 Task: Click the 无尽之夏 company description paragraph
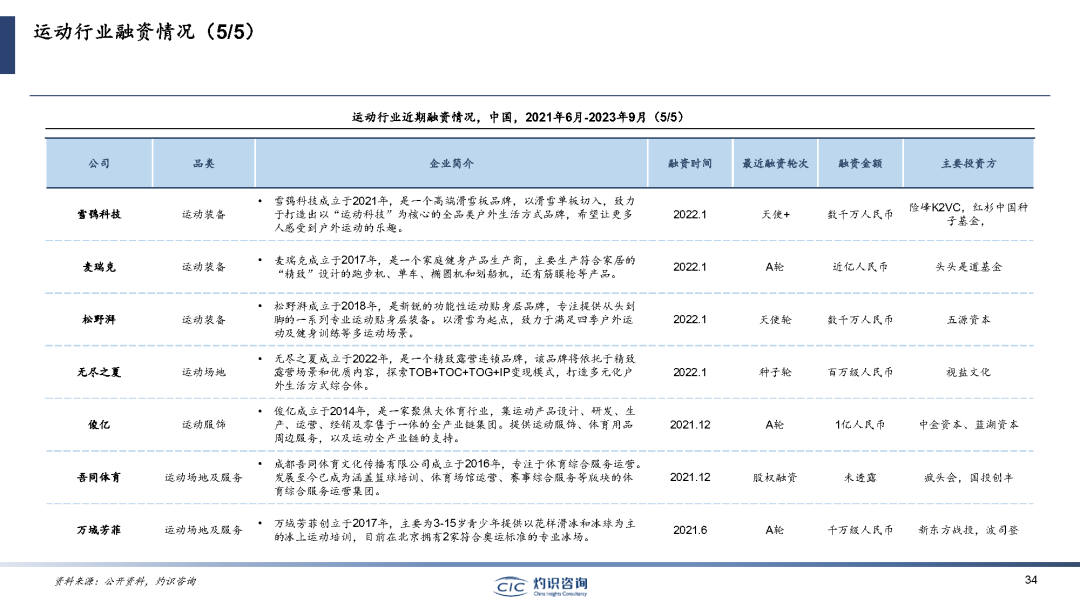click(454, 373)
